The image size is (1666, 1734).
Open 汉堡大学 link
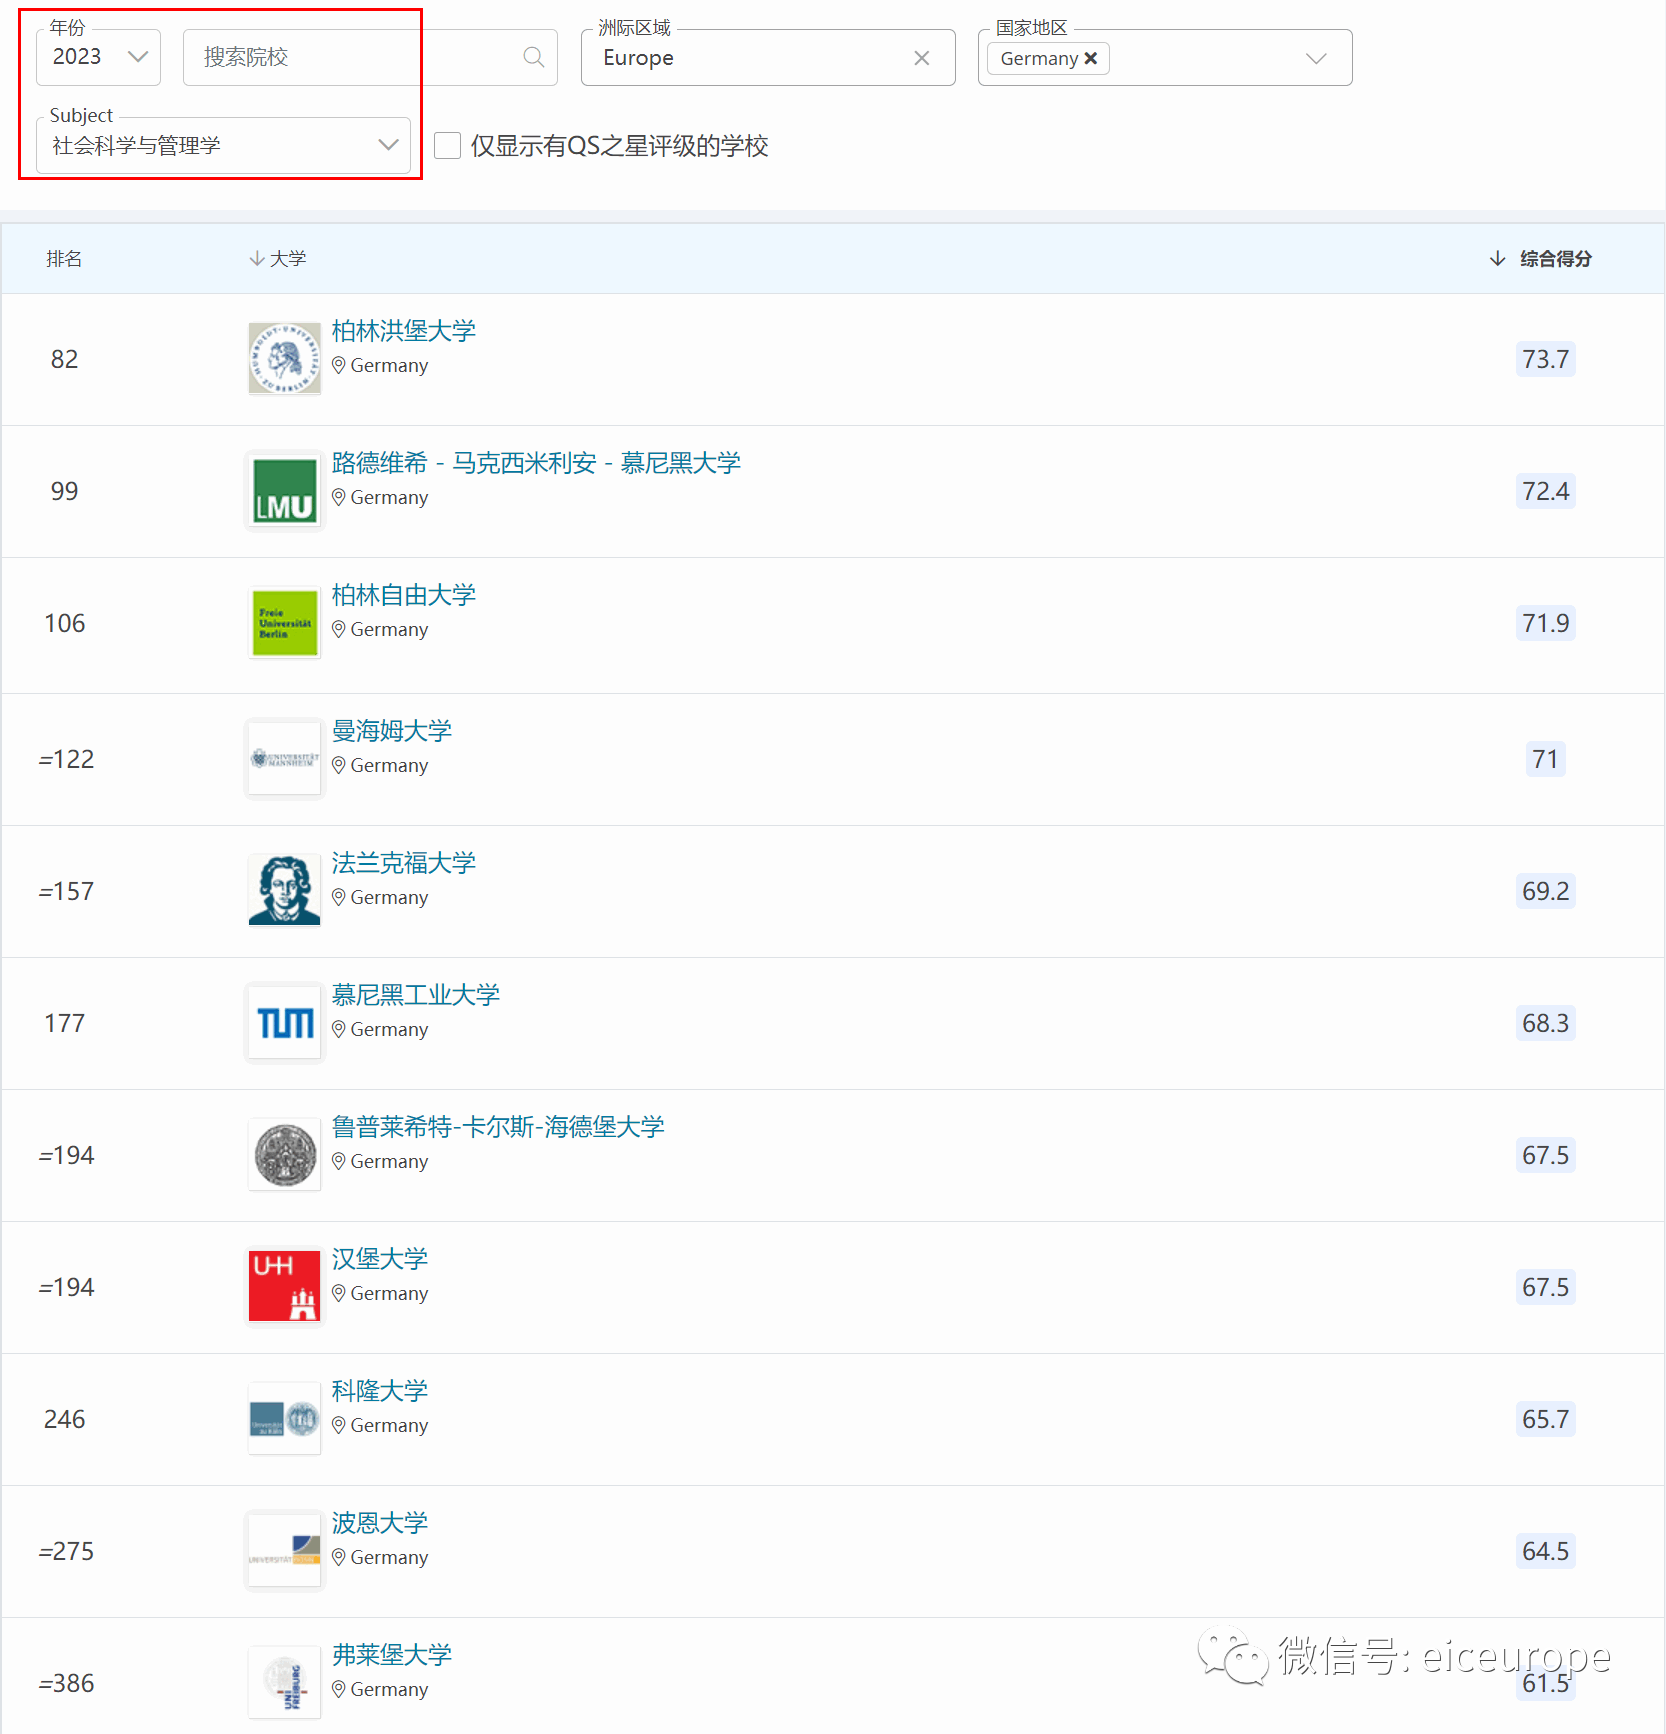(380, 1259)
